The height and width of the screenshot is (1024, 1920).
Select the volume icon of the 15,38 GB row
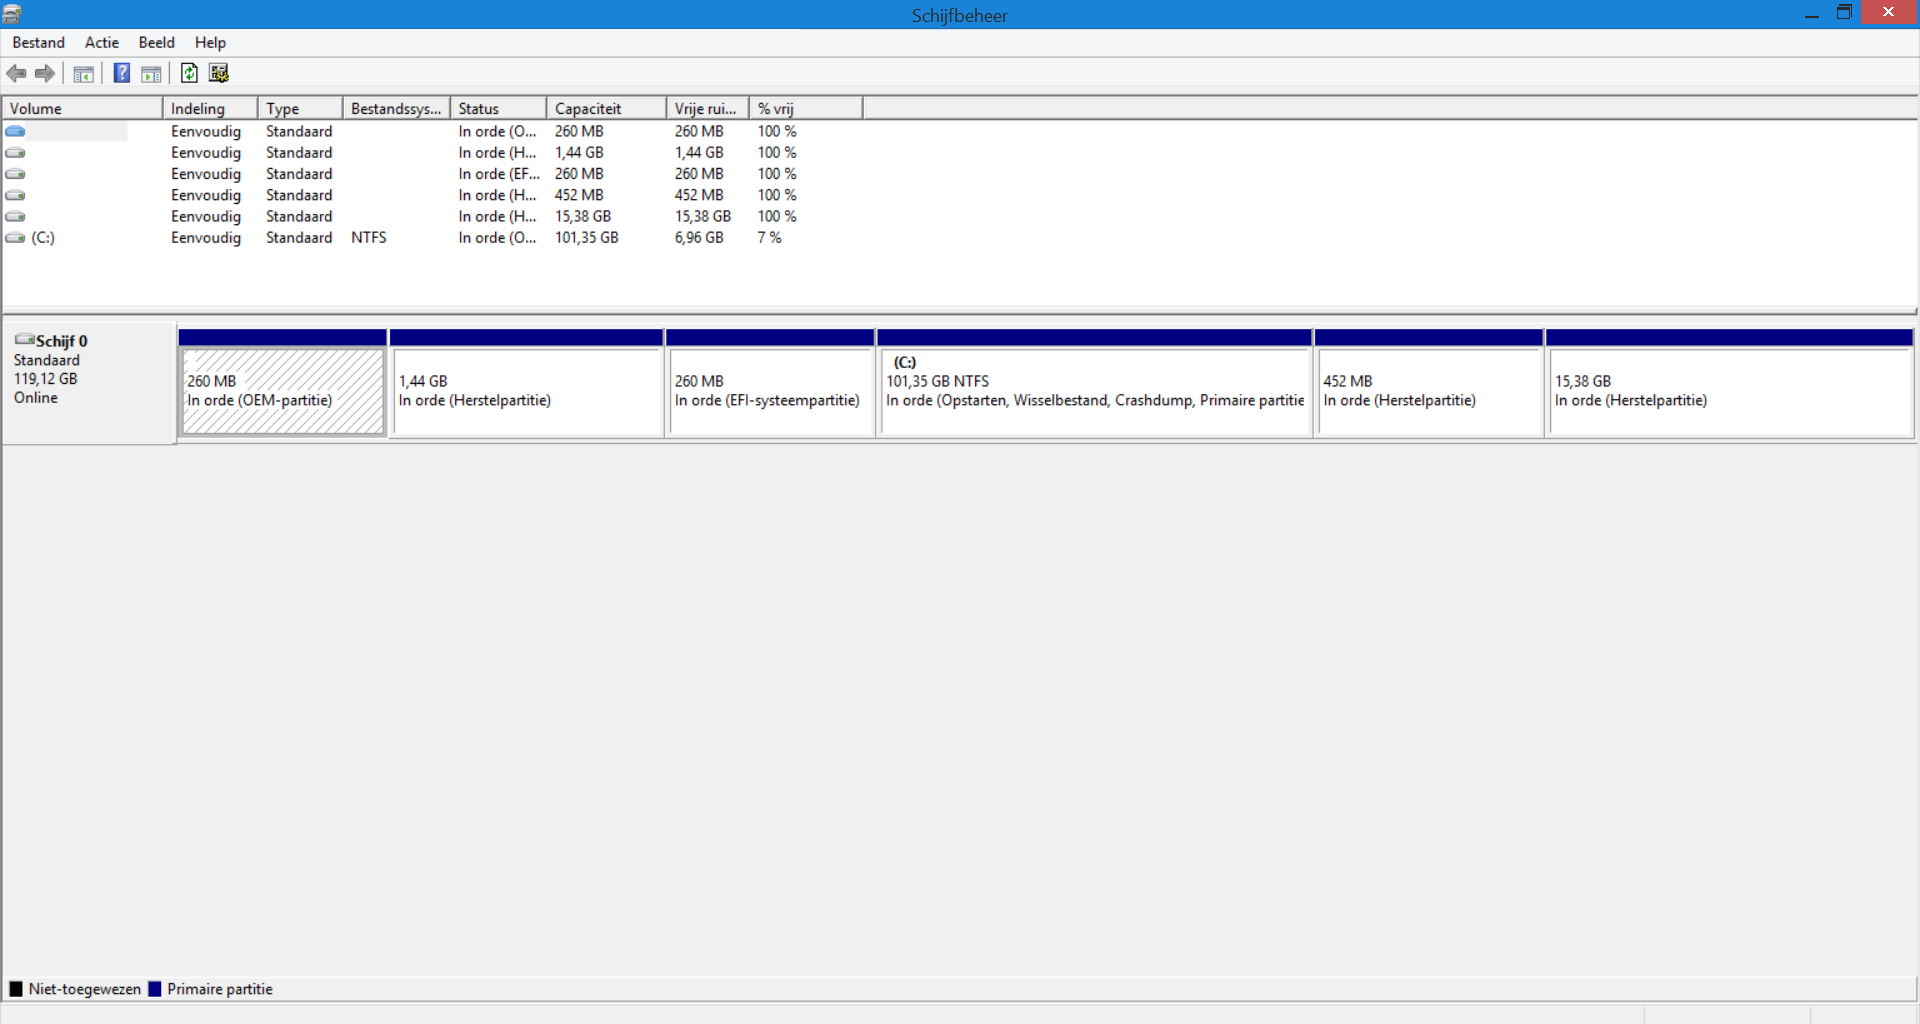click(x=15, y=217)
